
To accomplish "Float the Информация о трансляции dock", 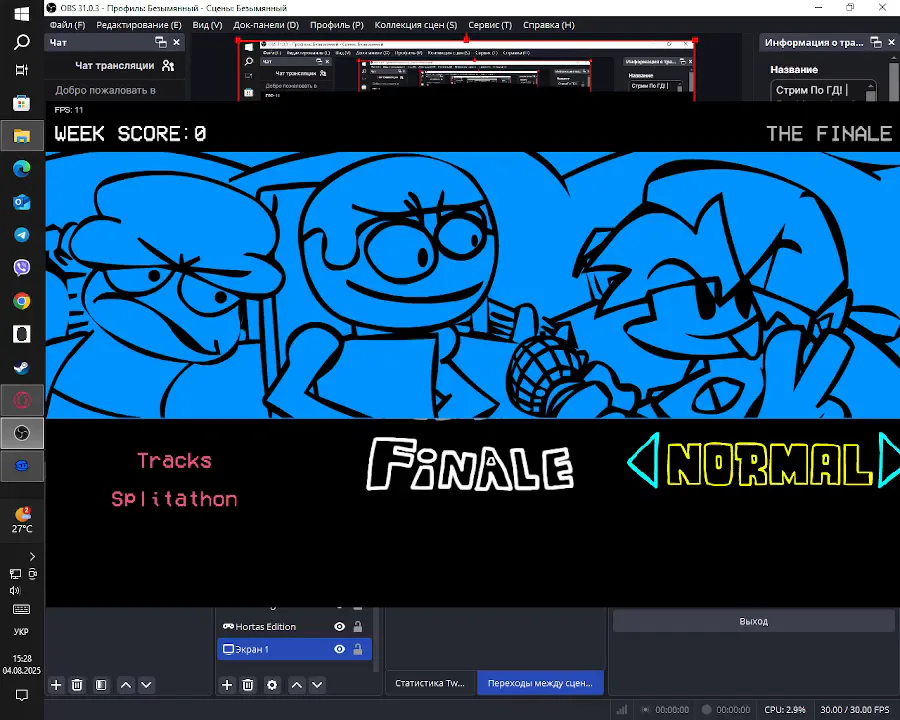I will click(876, 42).
